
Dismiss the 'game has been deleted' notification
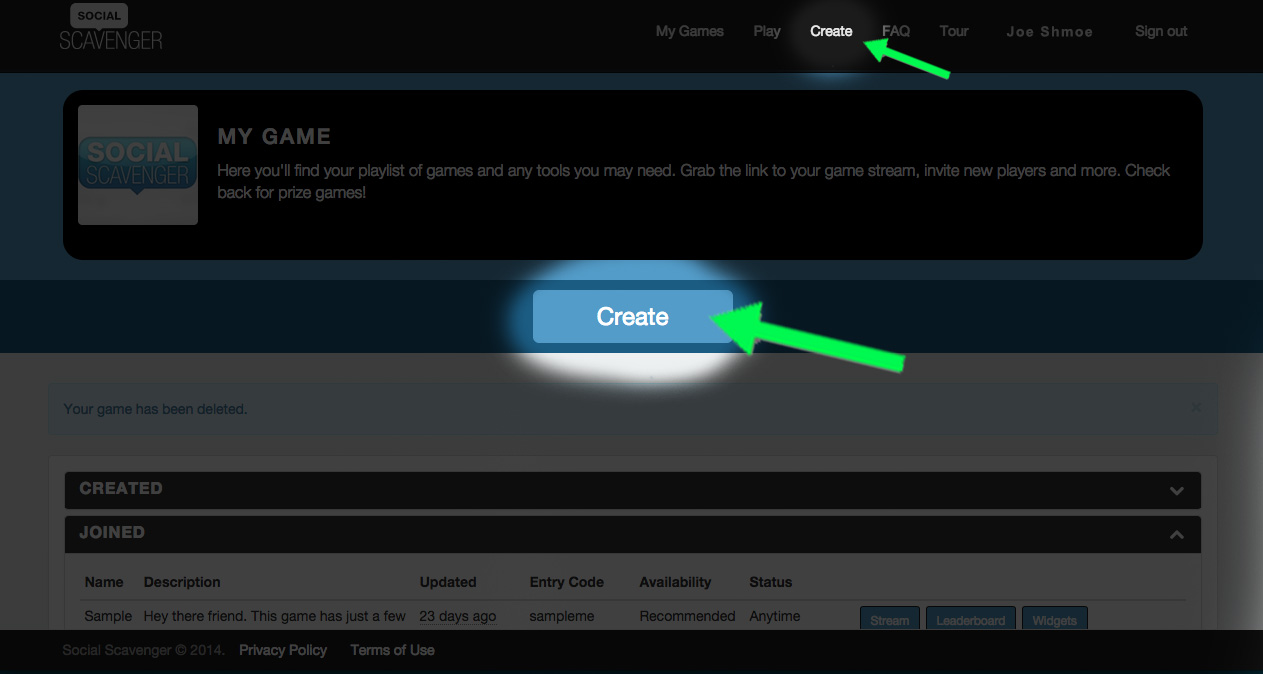coord(1196,408)
